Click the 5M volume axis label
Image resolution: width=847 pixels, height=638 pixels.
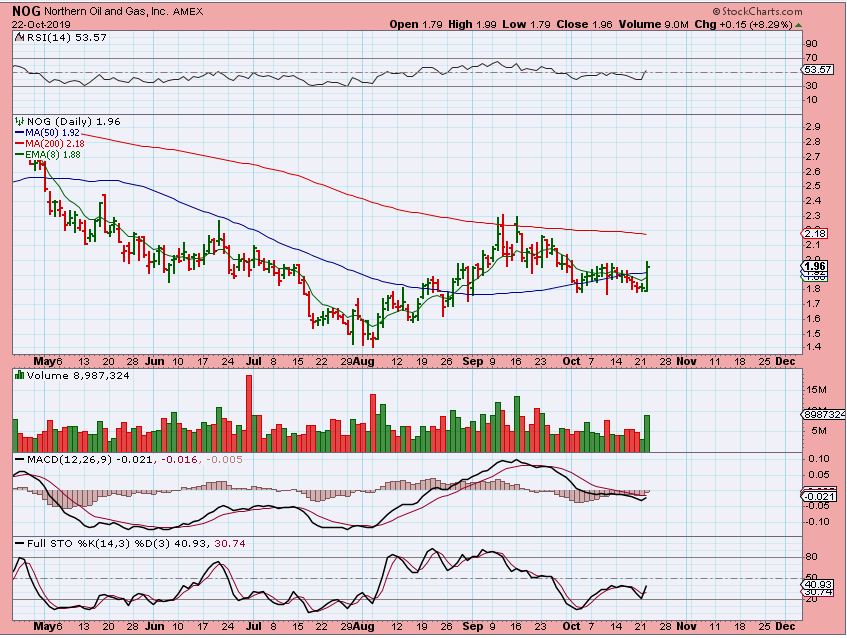click(818, 431)
